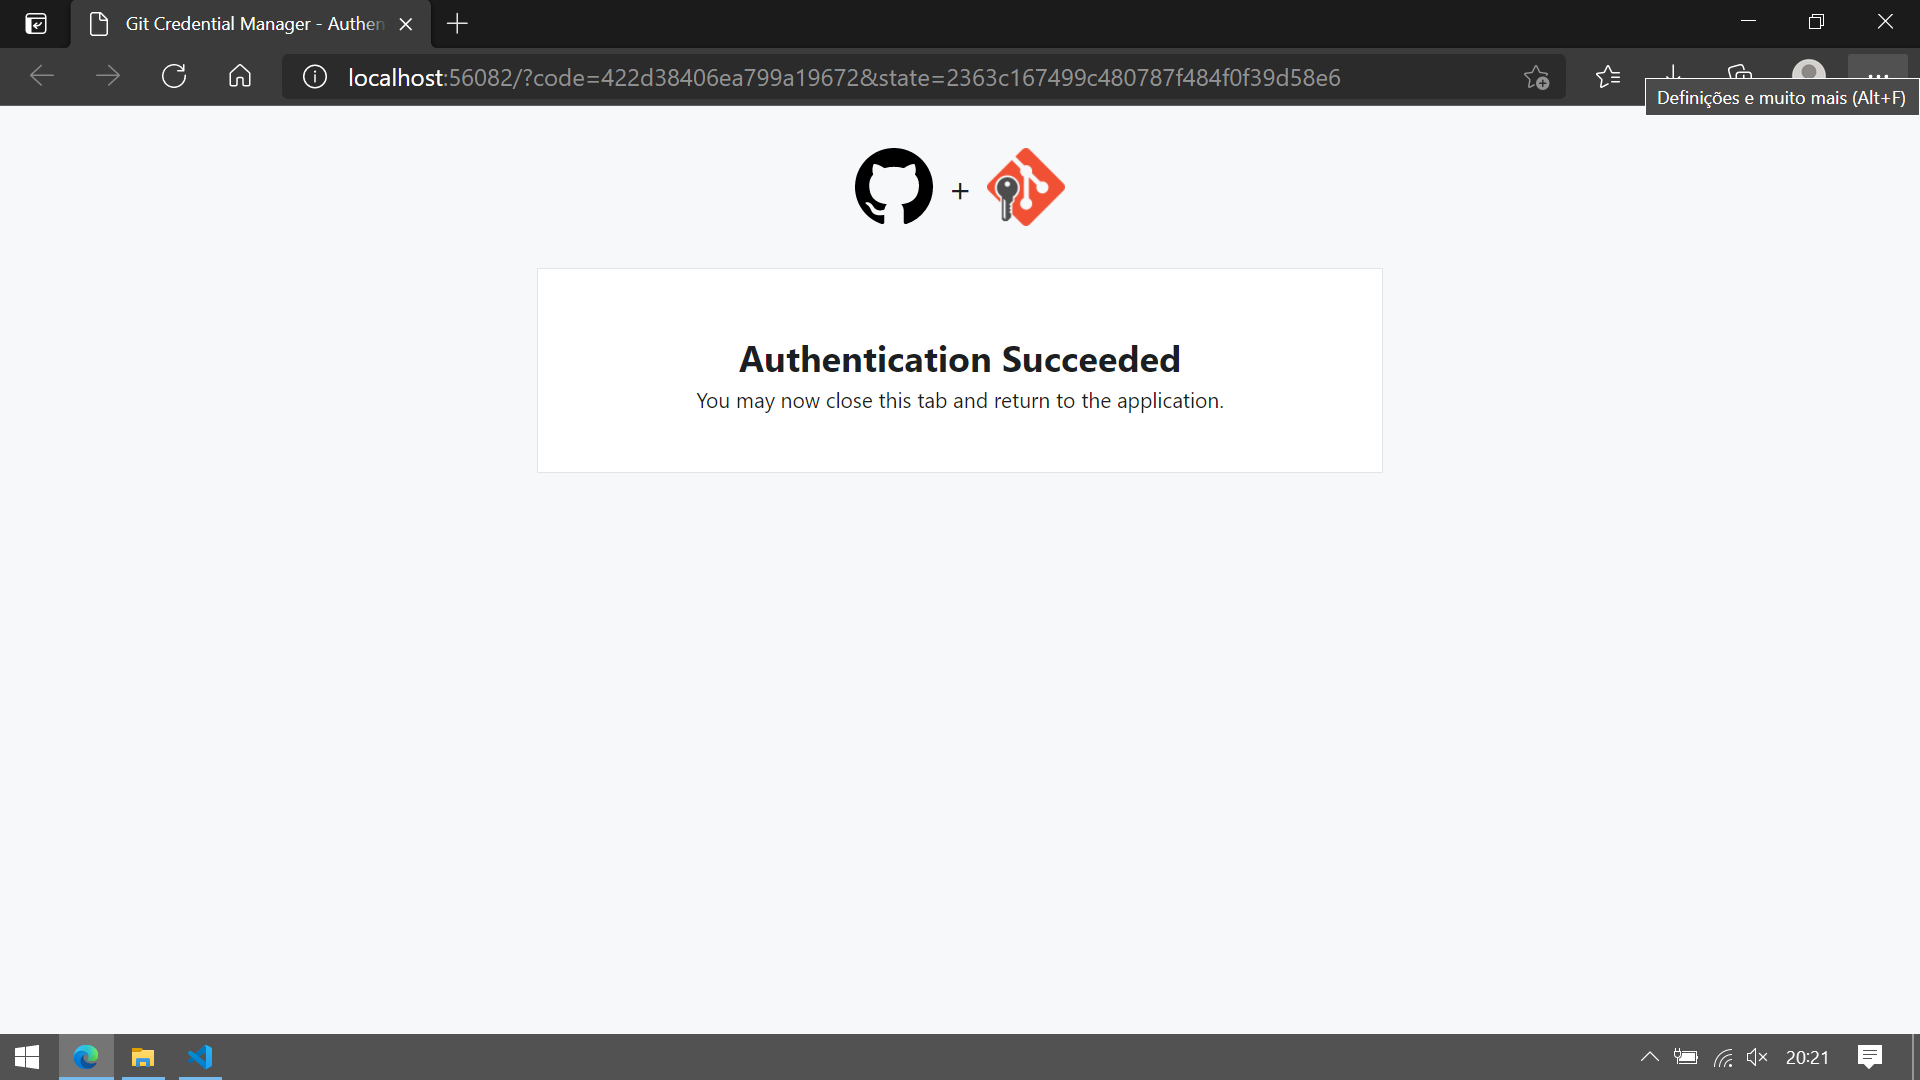Open the Favorites list
The image size is (1920, 1080).
tap(1608, 77)
